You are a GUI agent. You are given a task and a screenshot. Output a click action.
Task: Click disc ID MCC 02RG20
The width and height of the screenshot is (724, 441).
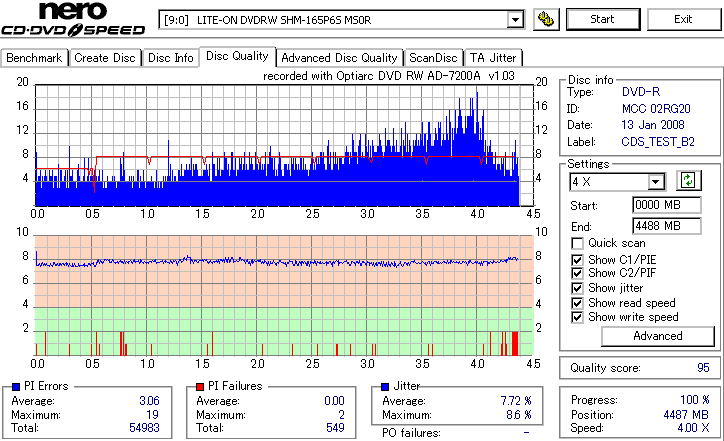pos(656,109)
